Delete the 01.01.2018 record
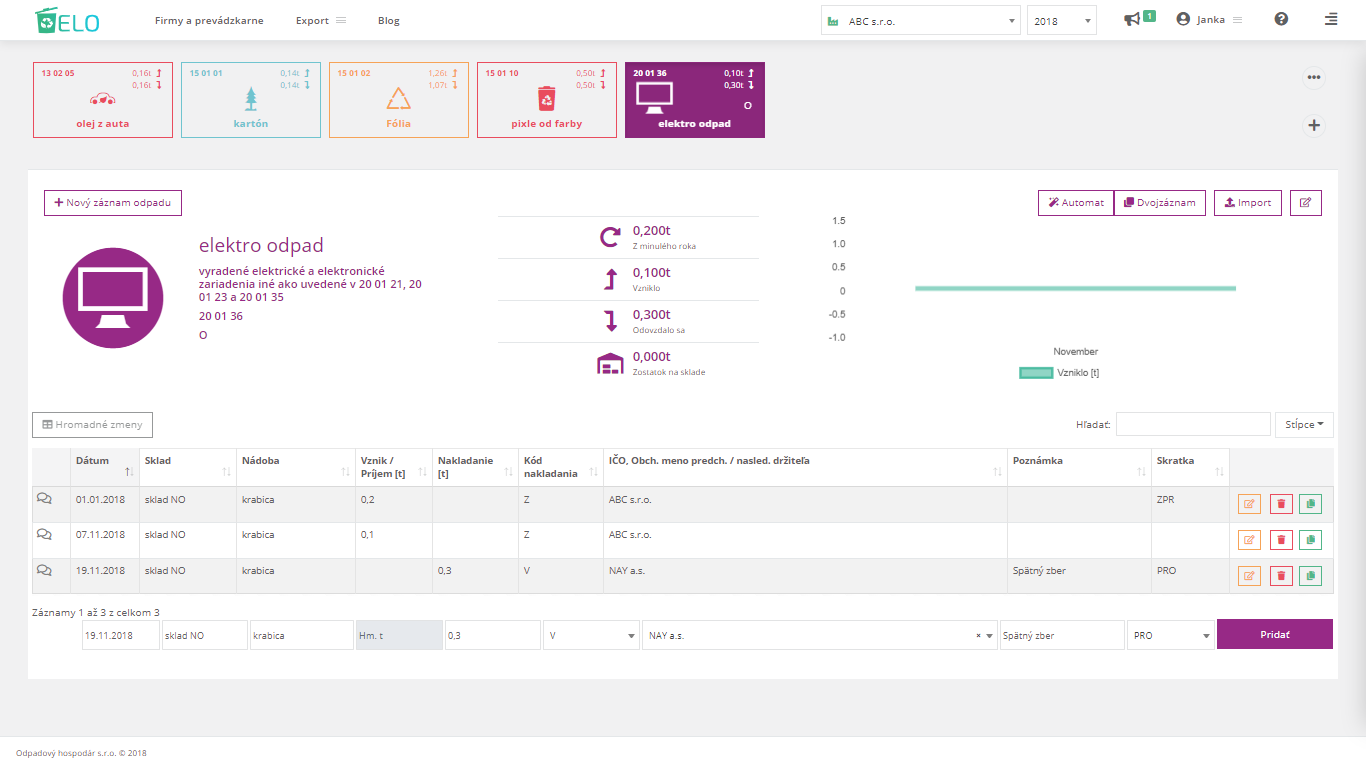The height and width of the screenshot is (768, 1366). (x=1280, y=504)
